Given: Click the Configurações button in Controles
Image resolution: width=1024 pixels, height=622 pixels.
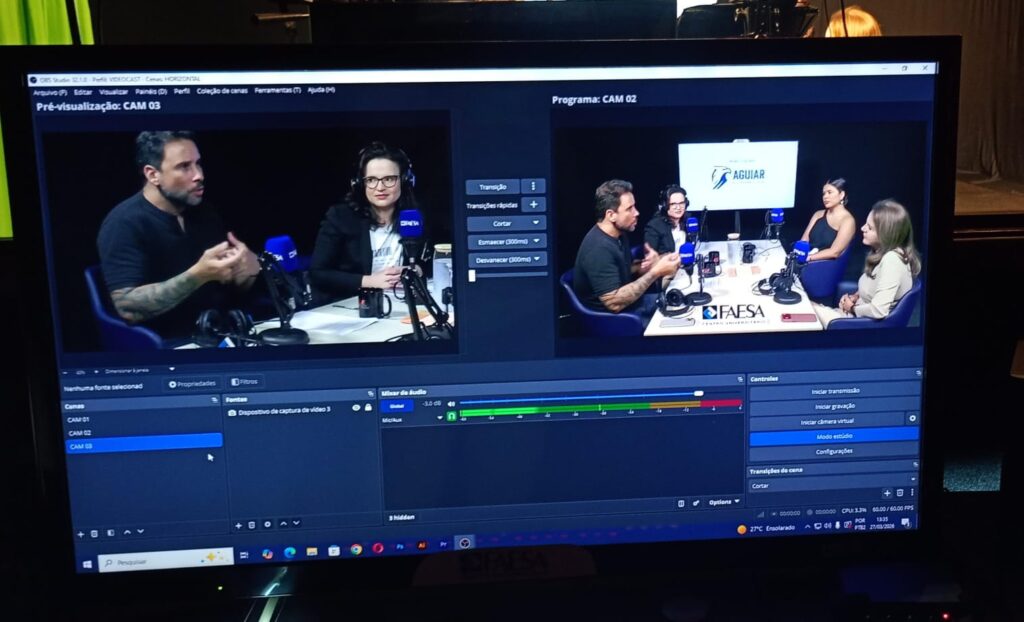Looking at the screenshot, I should [x=833, y=451].
